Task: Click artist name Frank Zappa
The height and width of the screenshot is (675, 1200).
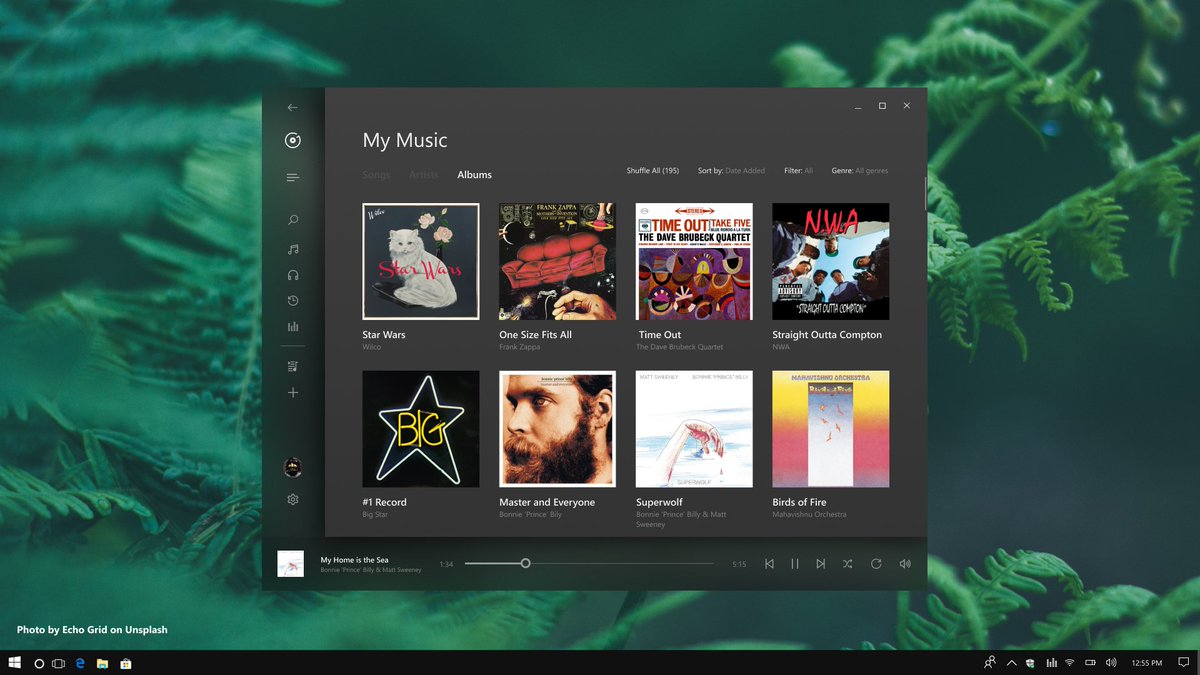Action: [x=519, y=347]
